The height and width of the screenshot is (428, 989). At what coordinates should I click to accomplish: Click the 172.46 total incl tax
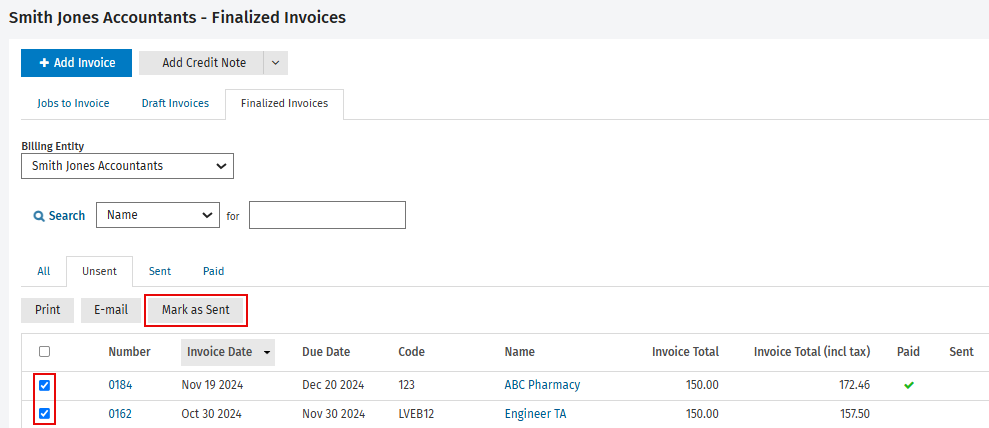pyautogui.click(x=853, y=385)
